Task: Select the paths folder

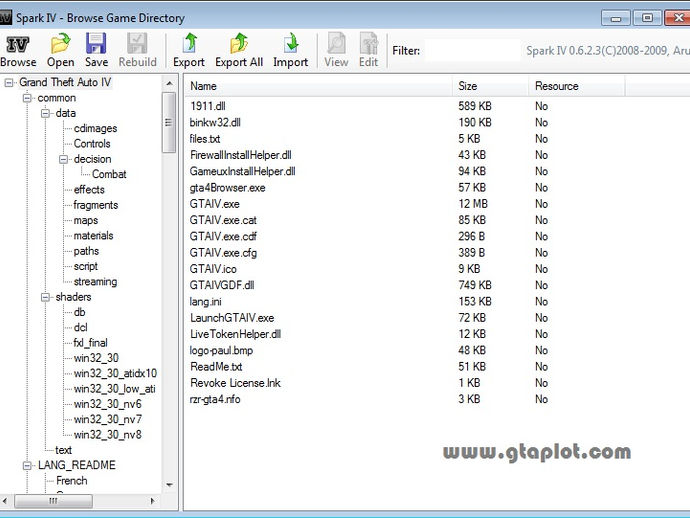Action: tap(86, 251)
